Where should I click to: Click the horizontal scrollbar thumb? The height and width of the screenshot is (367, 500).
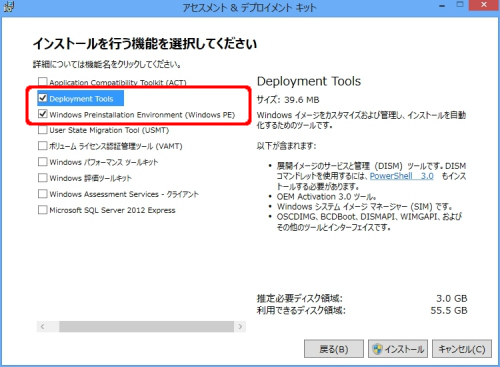click(x=146, y=327)
